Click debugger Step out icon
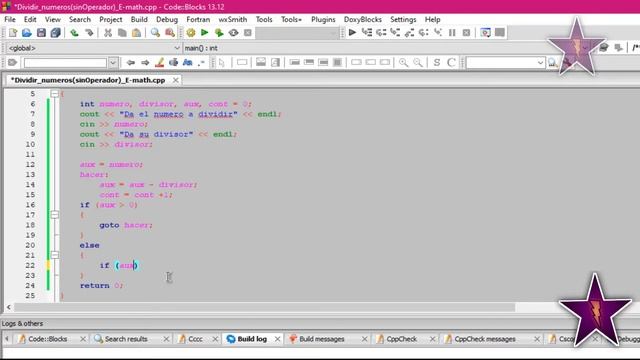Image resolution: width=640 pixels, height=360 pixels. coord(409,33)
